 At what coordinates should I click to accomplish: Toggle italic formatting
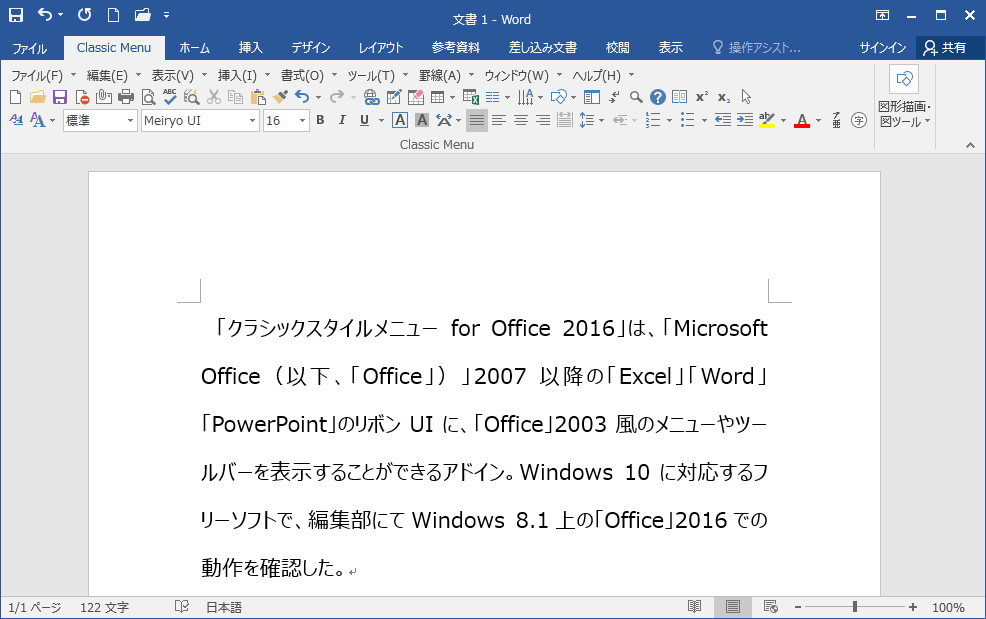(342, 120)
